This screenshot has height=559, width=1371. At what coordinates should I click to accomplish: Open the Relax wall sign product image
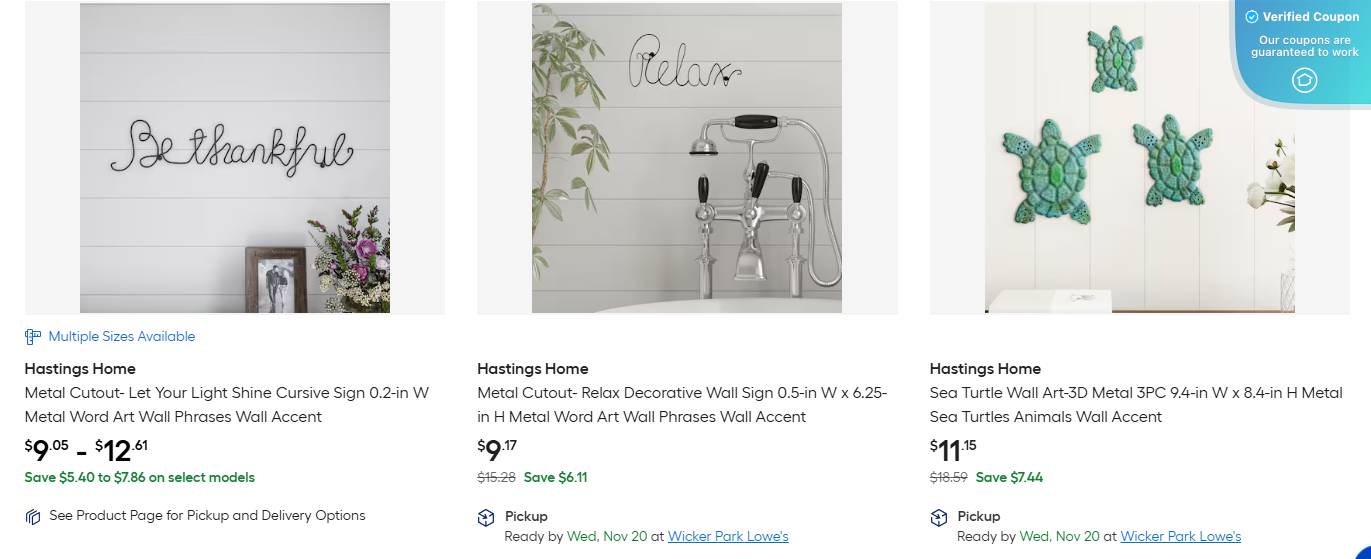687,158
